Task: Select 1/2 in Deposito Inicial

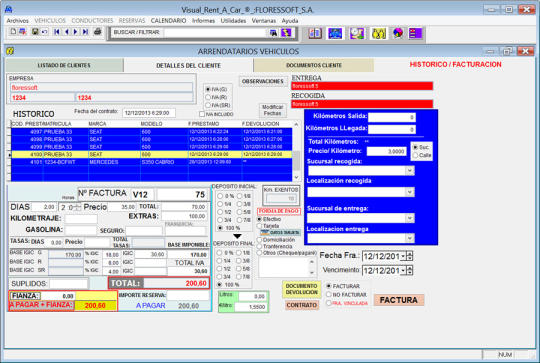Action: coord(220,212)
